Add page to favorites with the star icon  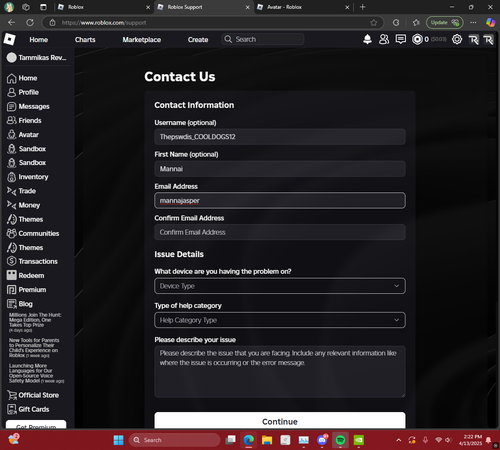[374, 23]
